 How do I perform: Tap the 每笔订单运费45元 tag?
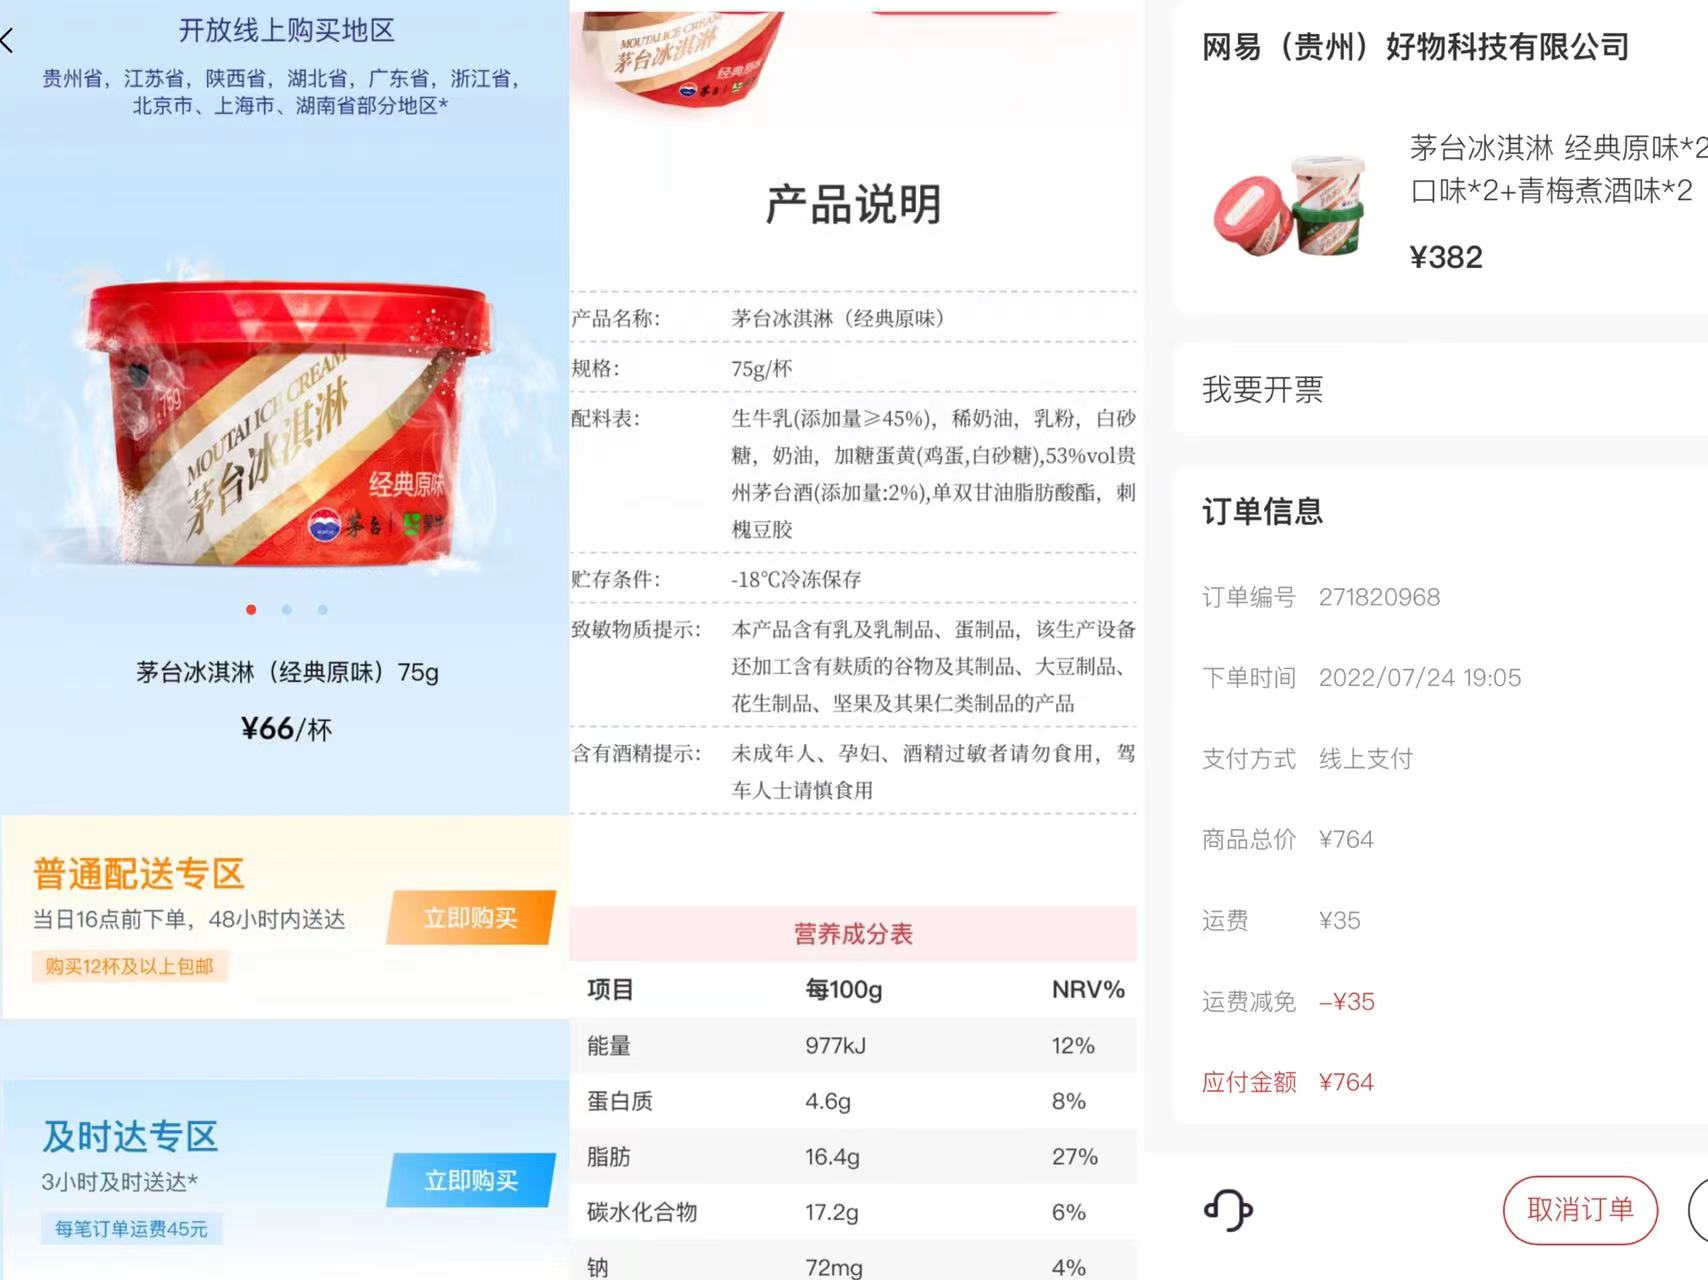[x=131, y=1229]
